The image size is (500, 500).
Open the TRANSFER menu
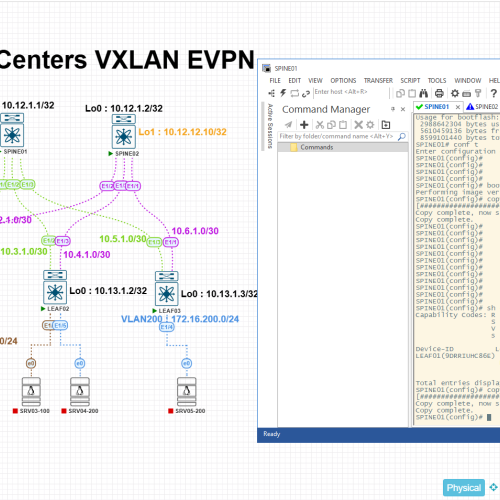[378, 81]
